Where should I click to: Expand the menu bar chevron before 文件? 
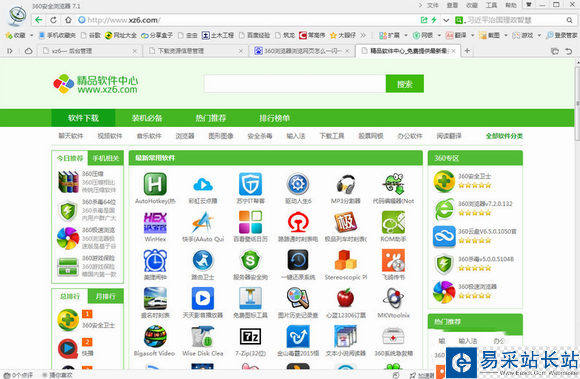(x=420, y=5)
